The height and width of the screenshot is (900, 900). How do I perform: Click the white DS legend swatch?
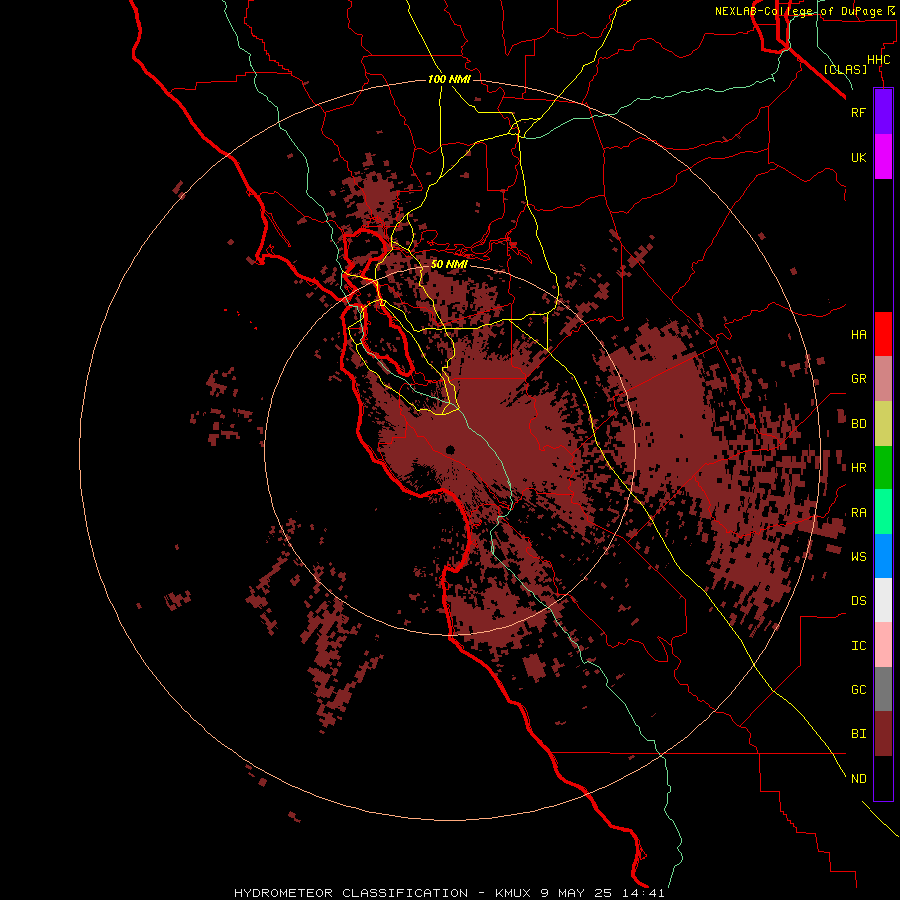(x=883, y=600)
